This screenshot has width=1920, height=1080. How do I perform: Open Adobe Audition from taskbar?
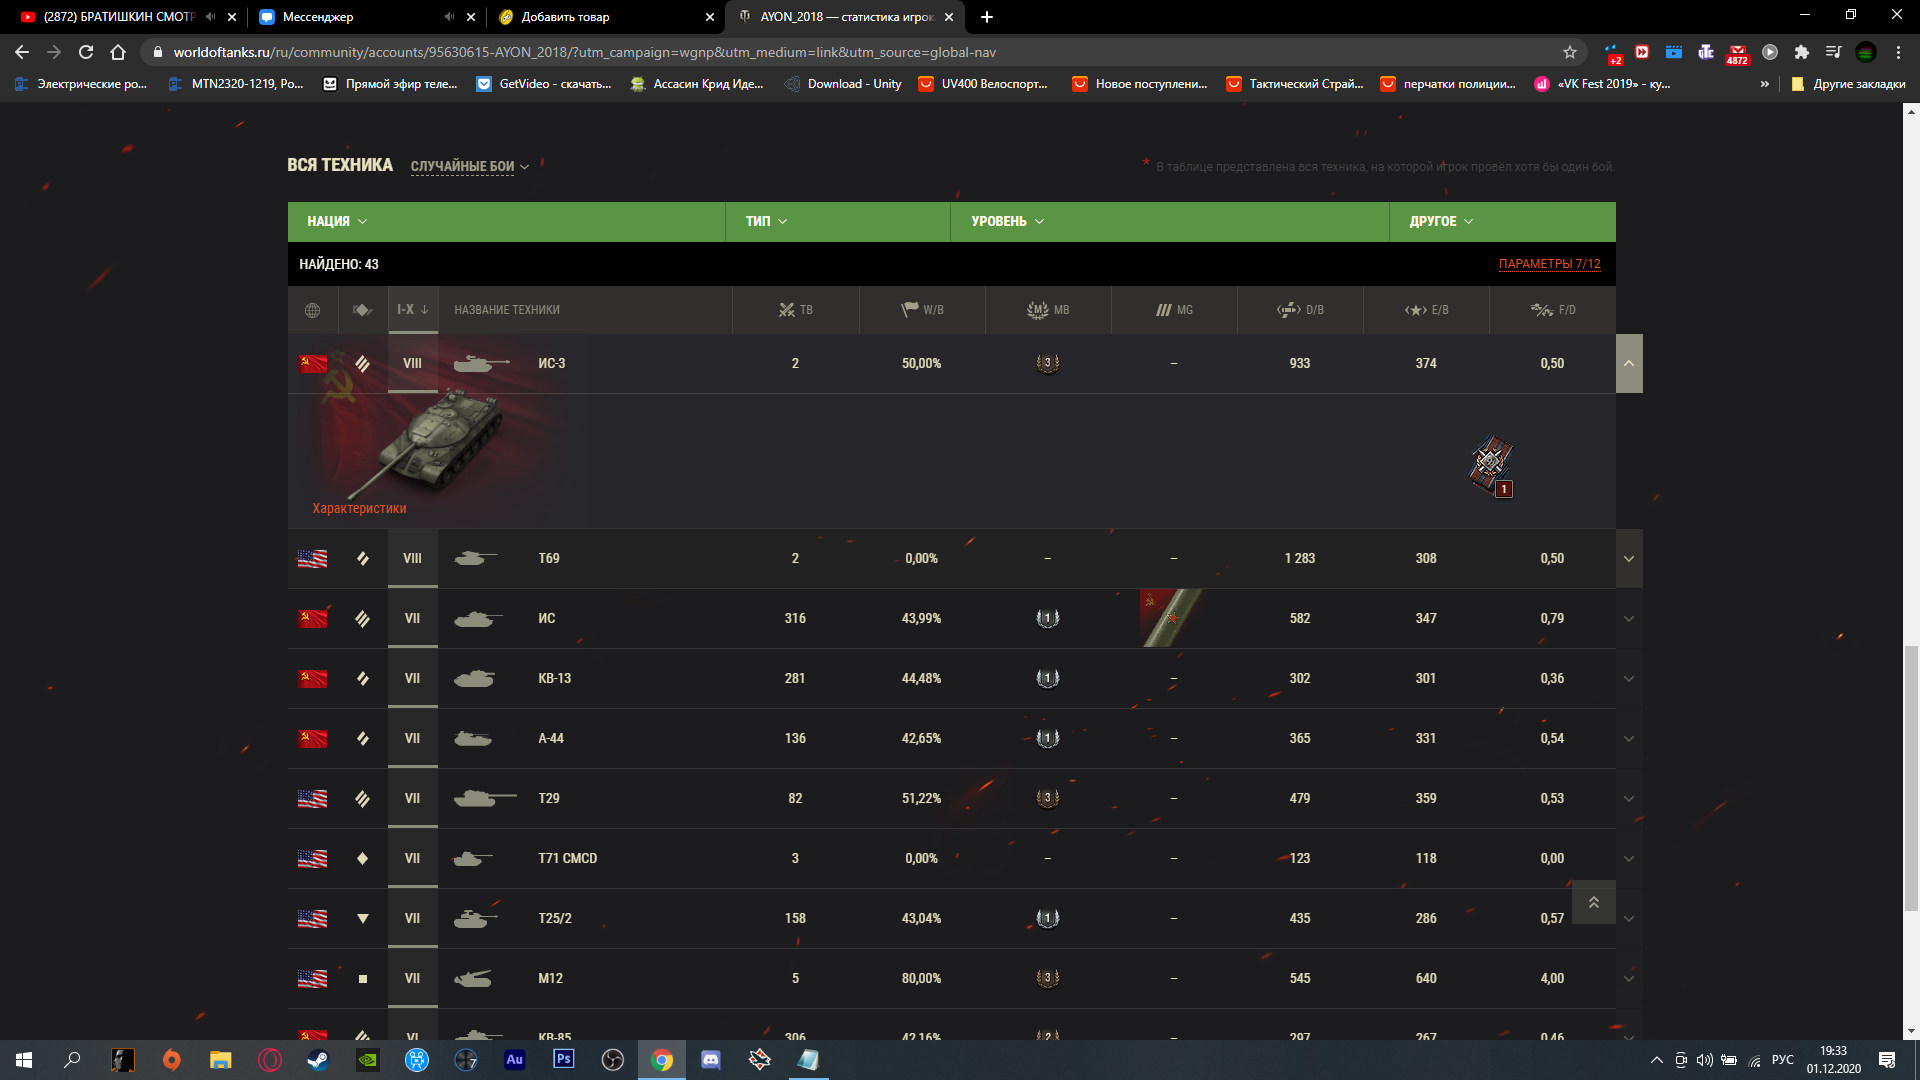pos(515,1059)
